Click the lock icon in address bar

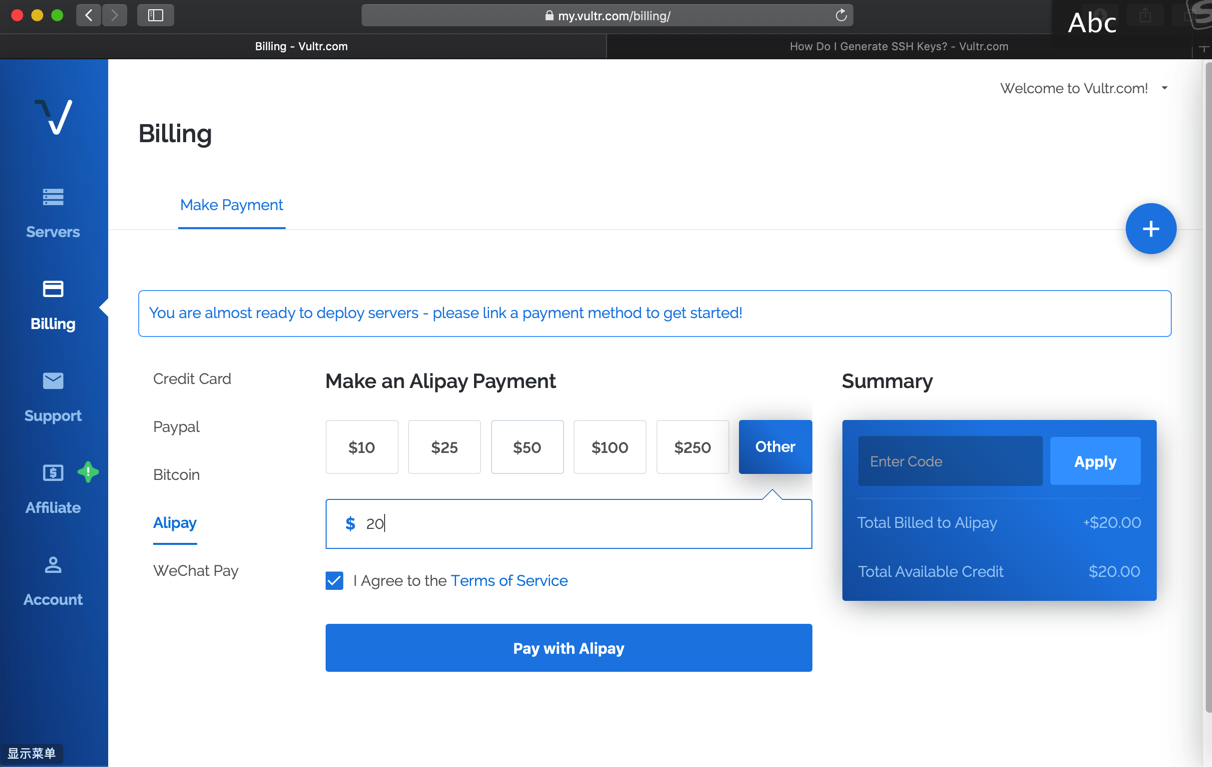pos(549,16)
